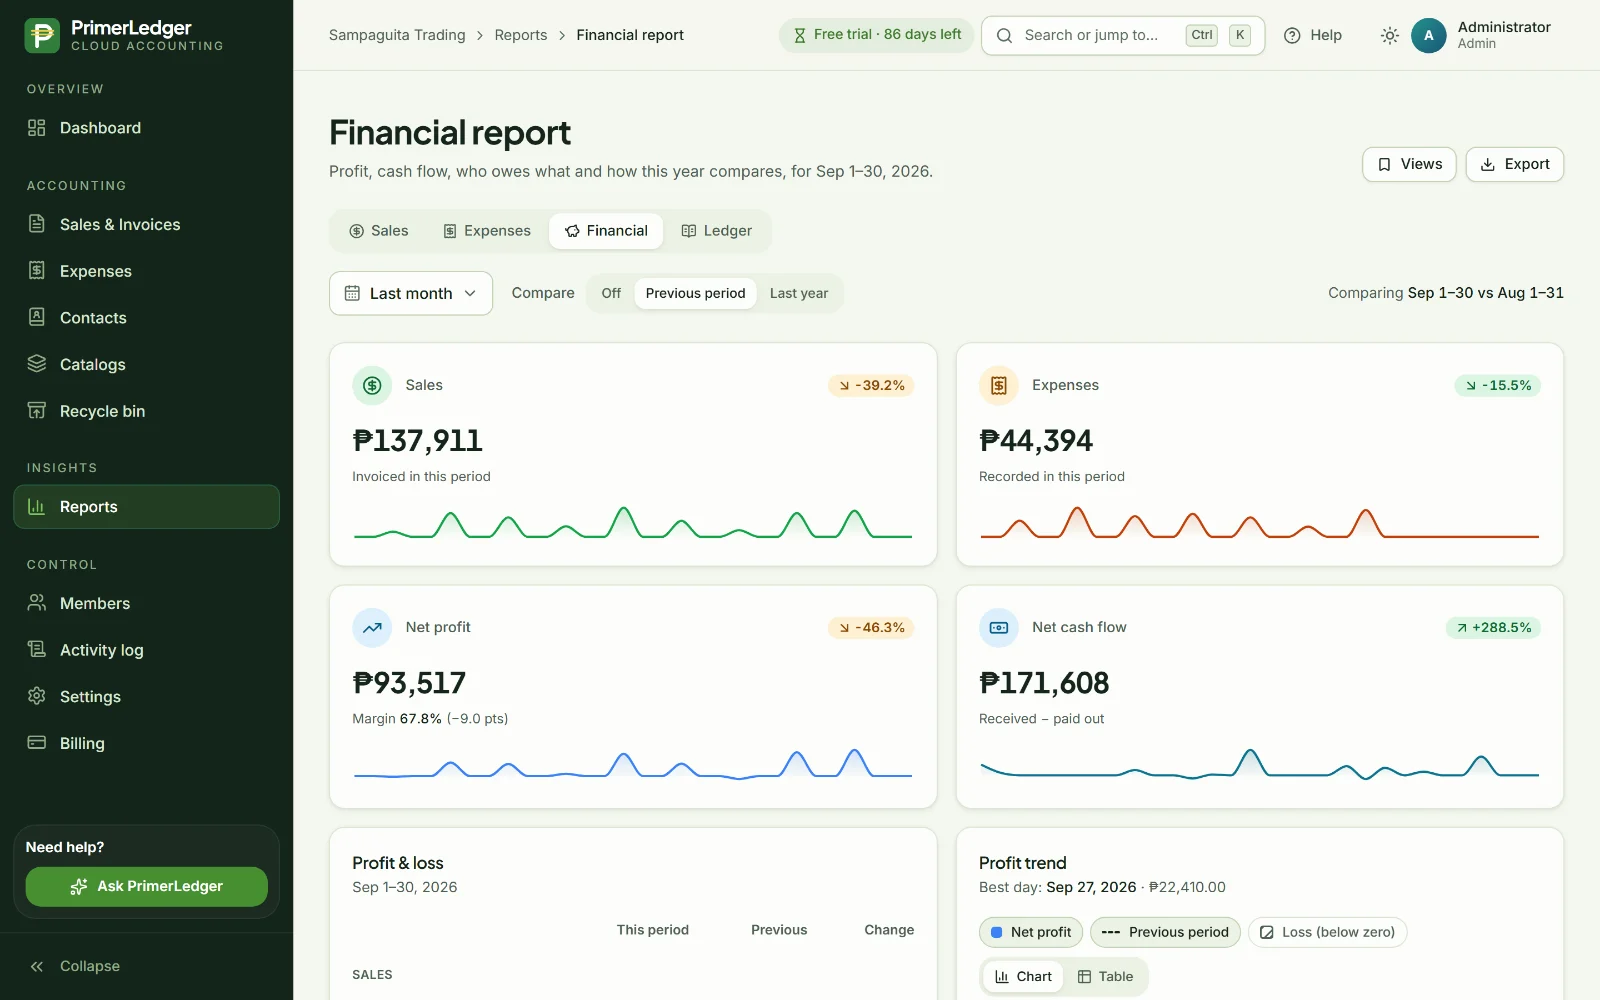Image resolution: width=1600 pixels, height=1000 pixels.
Task: Open Catalogs in the sidebar
Action: [x=146, y=365]
